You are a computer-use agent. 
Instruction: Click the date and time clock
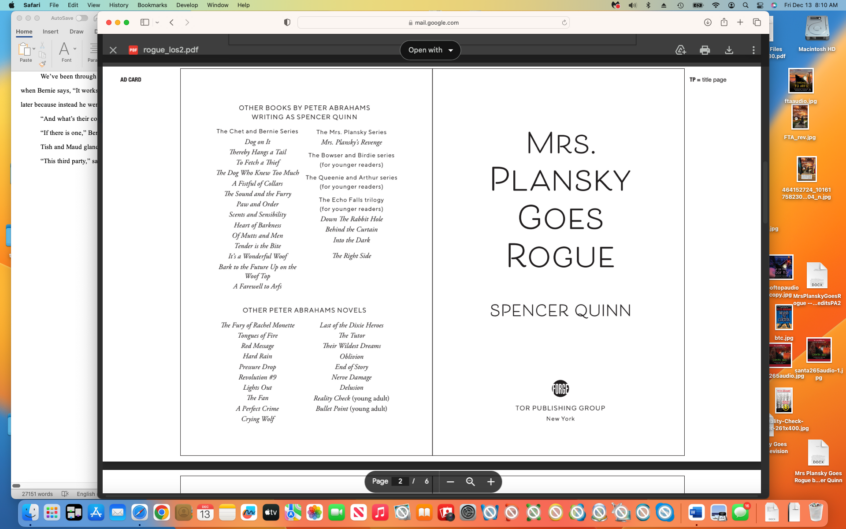tap(810, 5)
